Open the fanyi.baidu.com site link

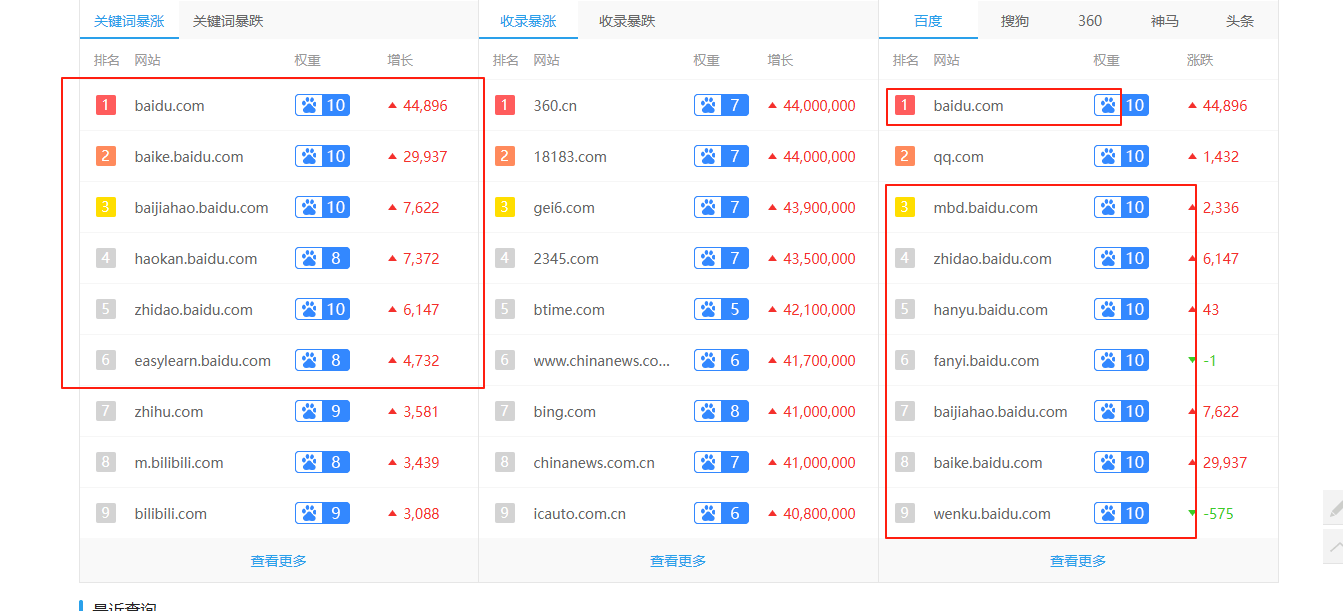986,360
